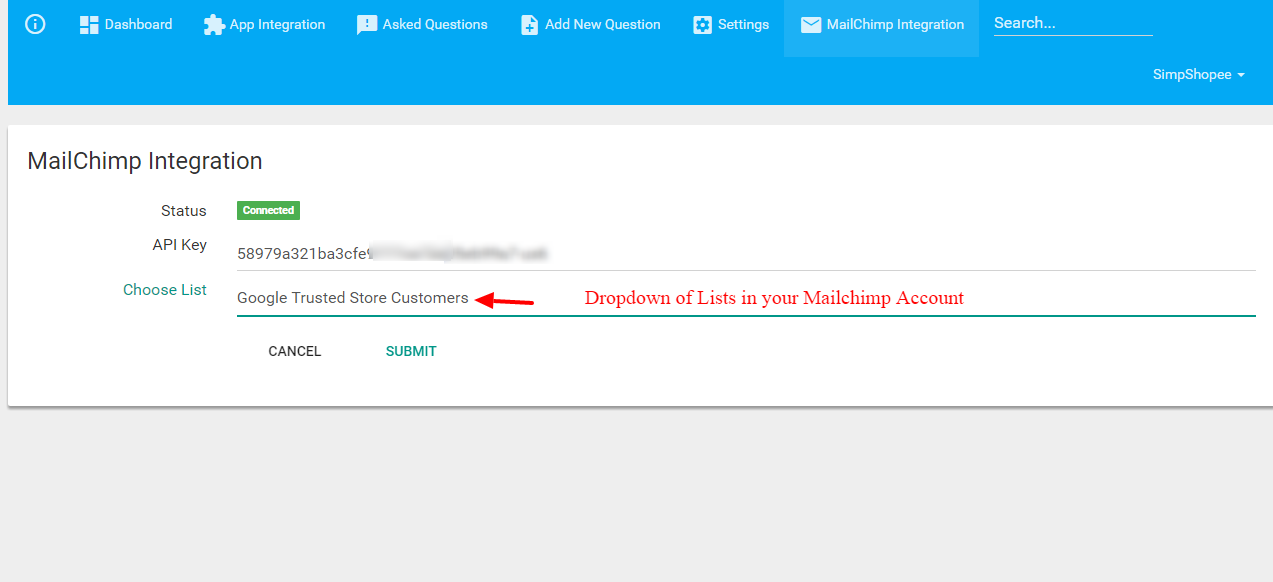Click the info circle icon
Image resolution: width=1273 pixels, height=582 pixels.
click(x=35, y=24)
